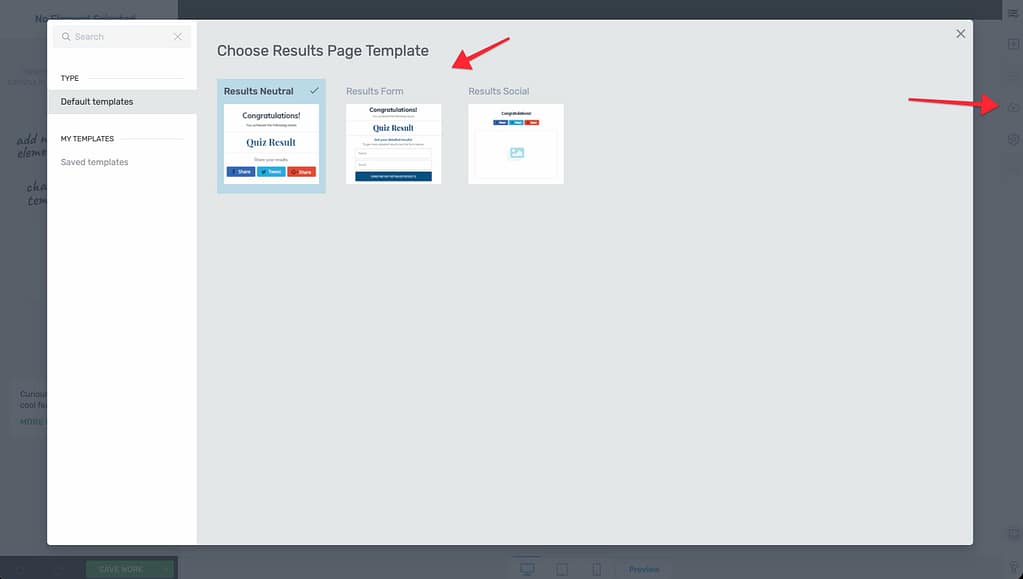1023x579 pixels.
Task: Switch to mobile preview icon
Action: [596, 569]
